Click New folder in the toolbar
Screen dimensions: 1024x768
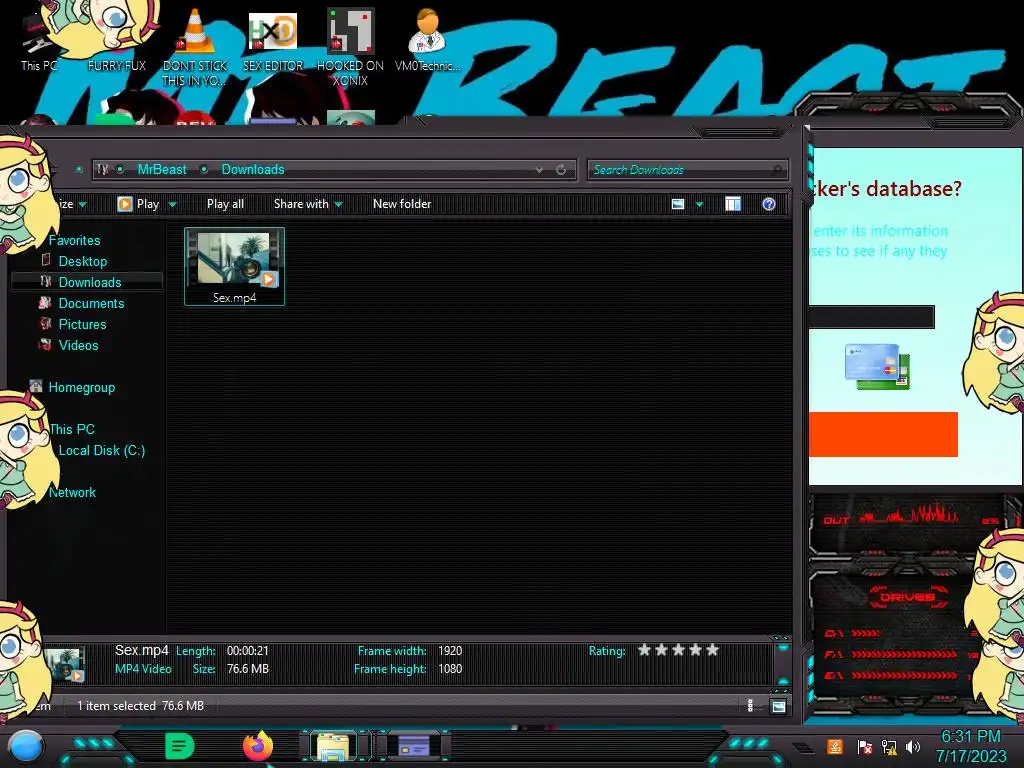coord(402,204)
